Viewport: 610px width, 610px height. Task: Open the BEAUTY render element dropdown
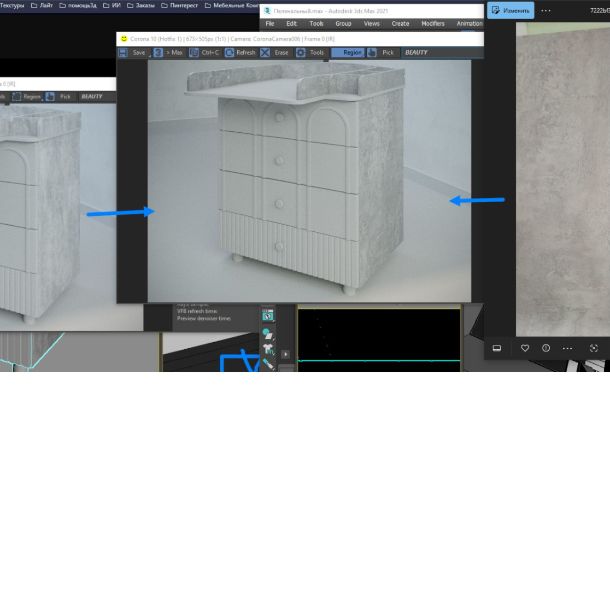coord(416,52)
